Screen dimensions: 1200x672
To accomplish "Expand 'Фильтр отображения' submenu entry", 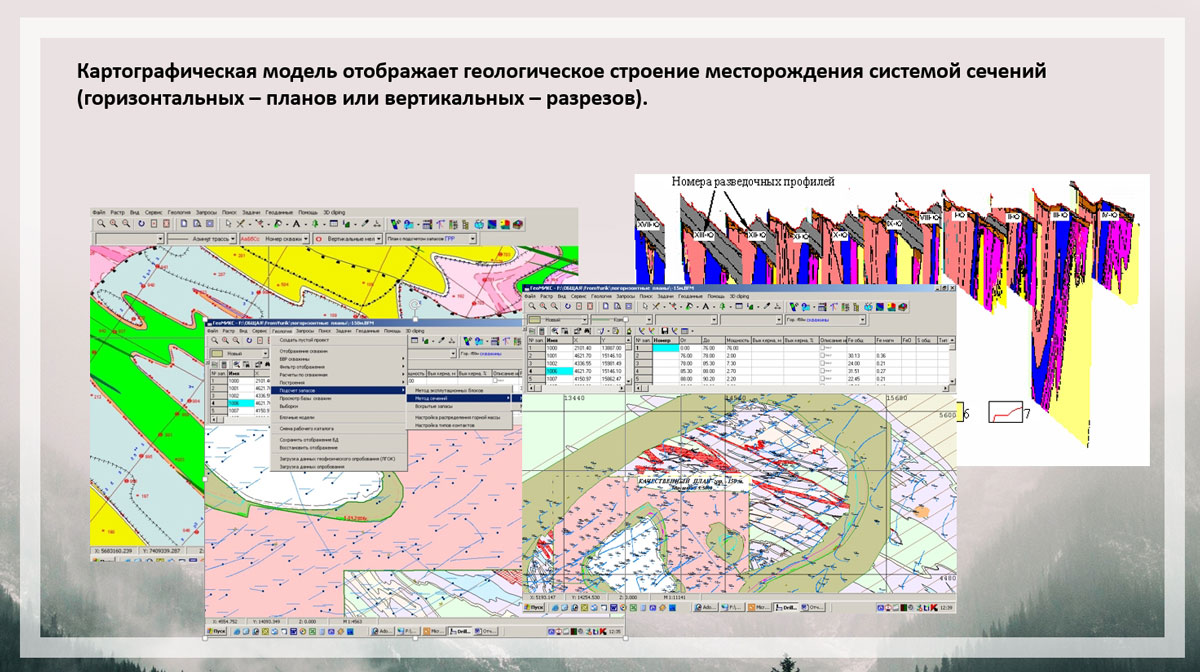I will pyautogui.click(x=338, y=367).
